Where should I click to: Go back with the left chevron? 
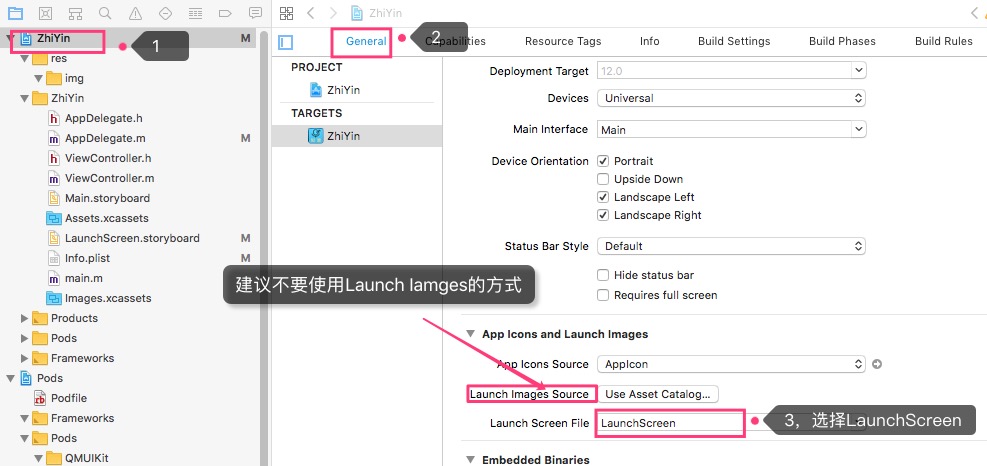[x=310, y=13]
